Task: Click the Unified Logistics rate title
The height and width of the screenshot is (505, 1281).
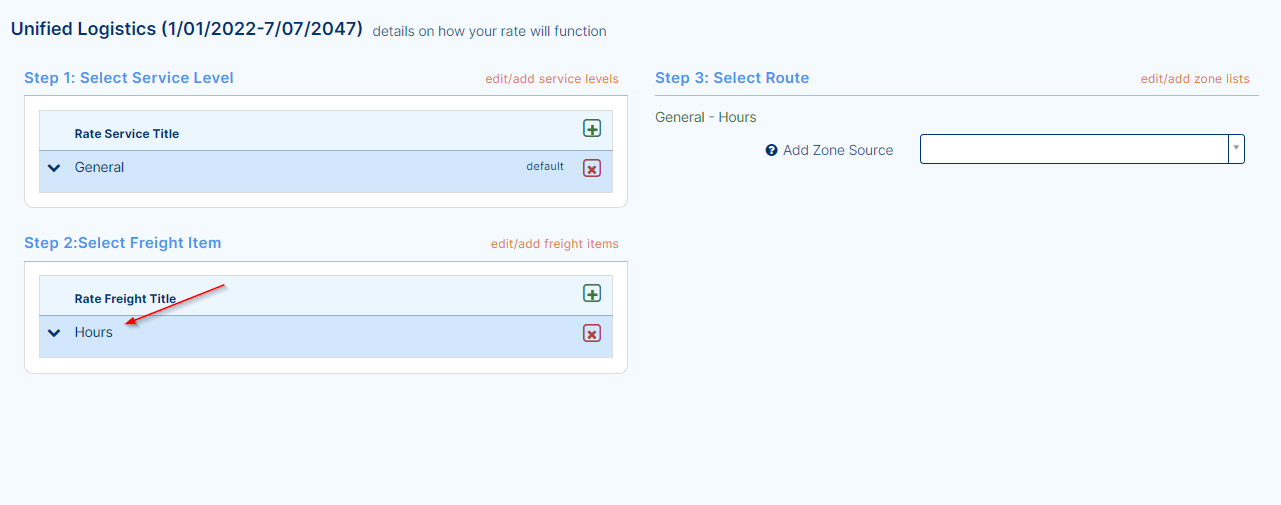Action: 186,29
